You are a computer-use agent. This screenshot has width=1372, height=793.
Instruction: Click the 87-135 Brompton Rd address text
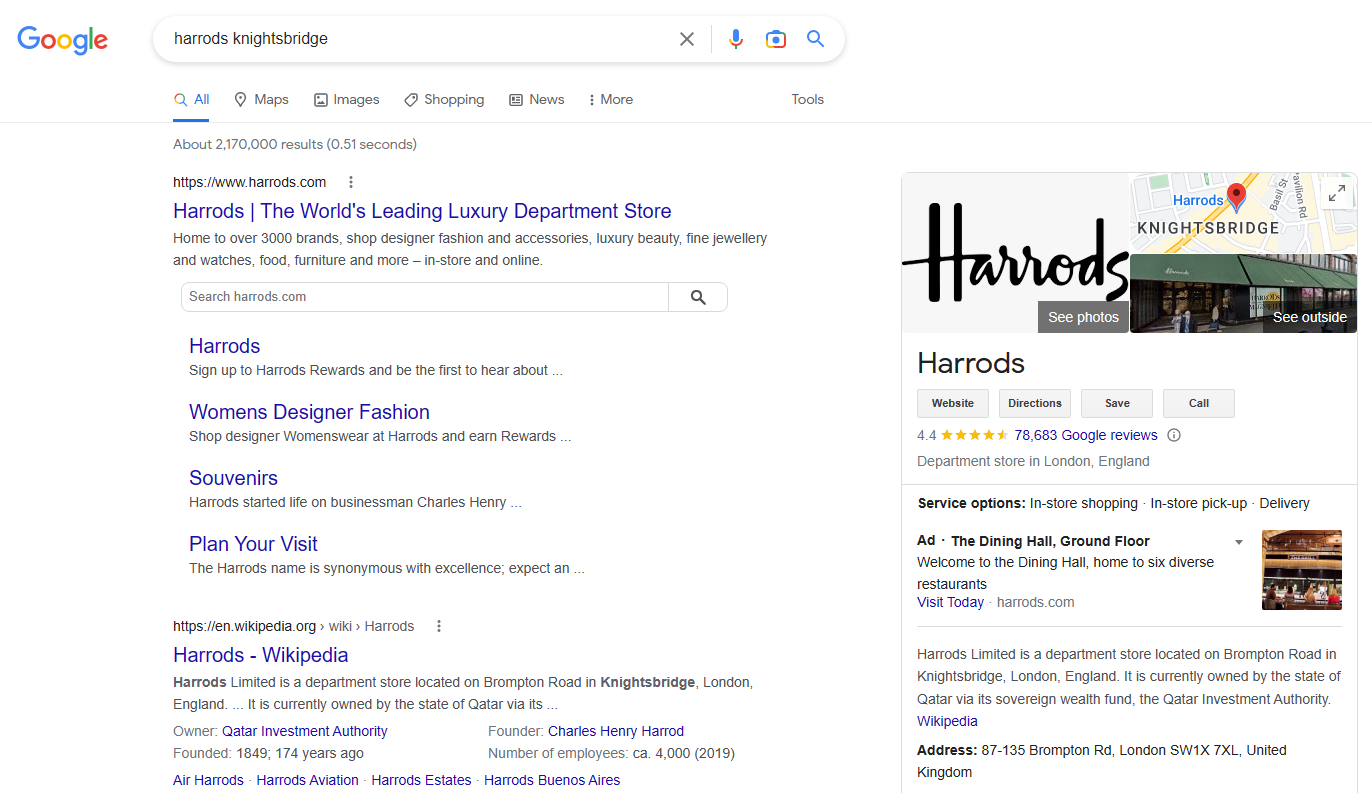point(1102,761)
